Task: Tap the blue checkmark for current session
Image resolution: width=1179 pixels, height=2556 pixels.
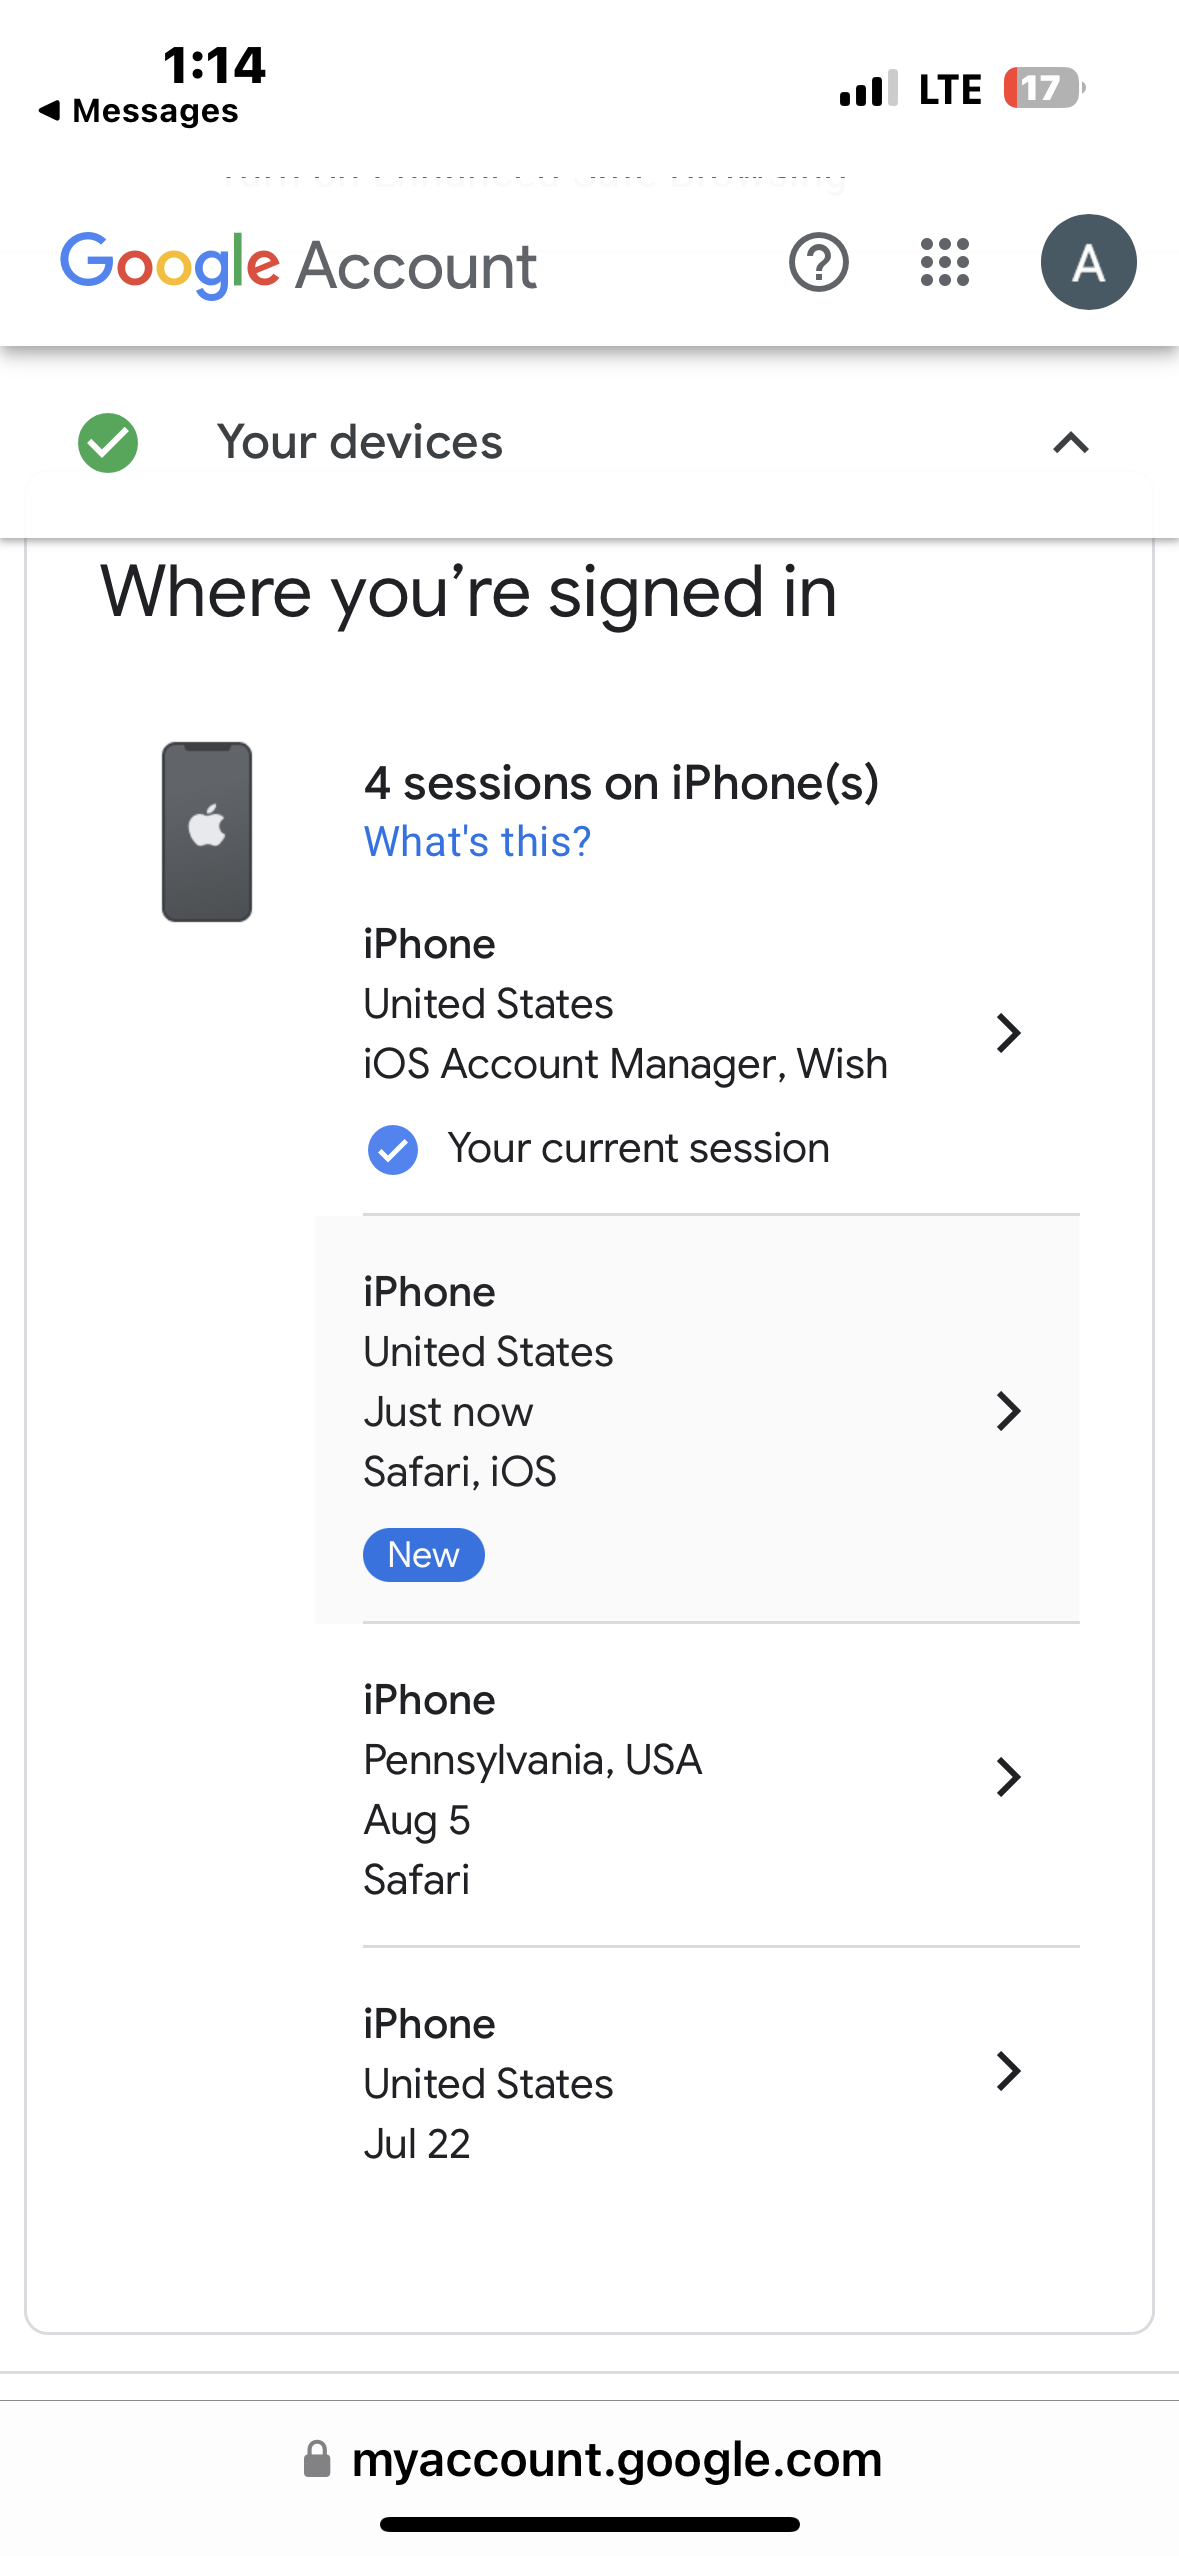Action: pos(393,1149)
